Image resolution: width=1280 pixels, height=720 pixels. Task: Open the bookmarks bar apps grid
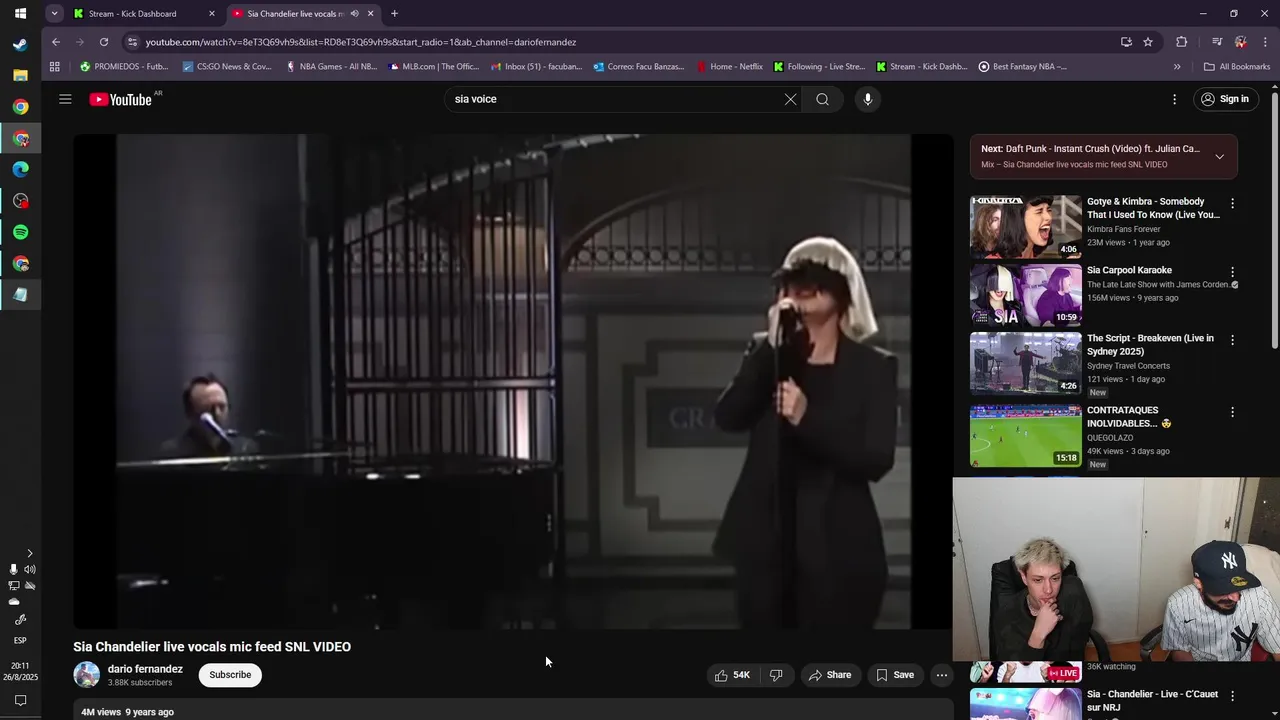click(x=55, y=67)
